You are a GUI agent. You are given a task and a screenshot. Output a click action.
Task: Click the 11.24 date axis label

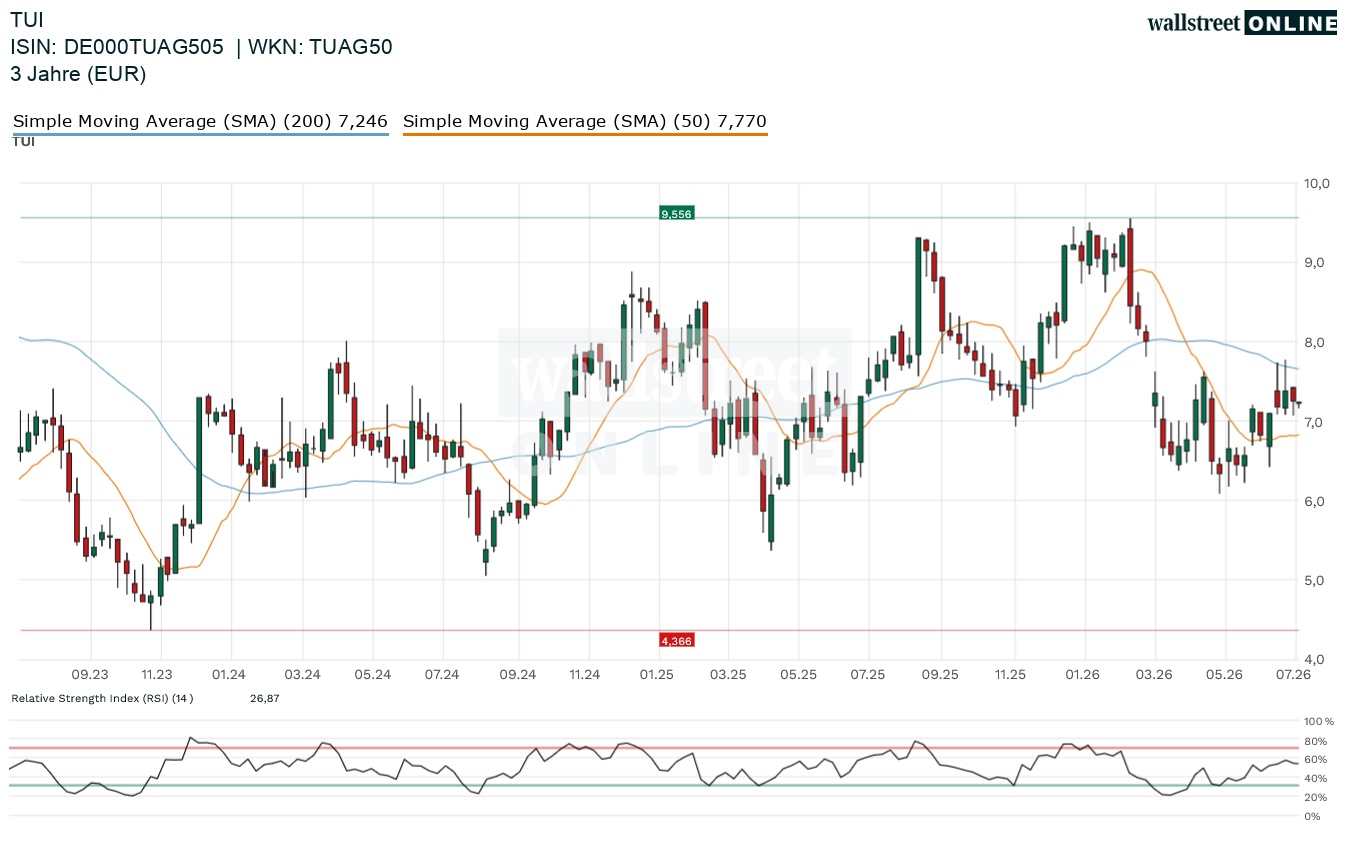pyautogui.click(x=586, y=675)
